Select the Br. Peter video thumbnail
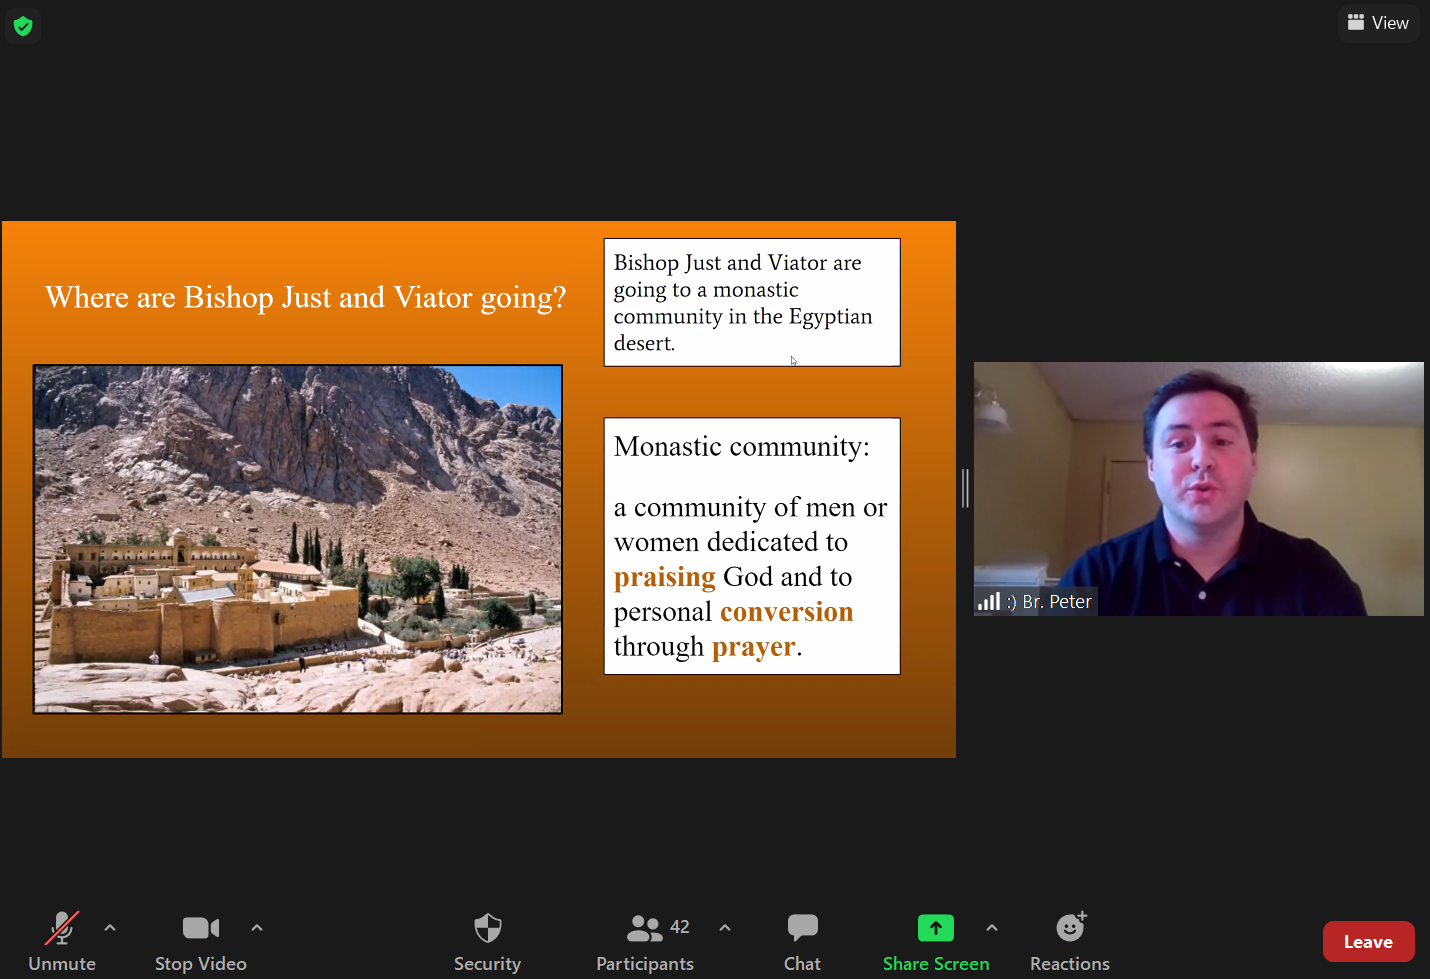 pyautogui.click(x=1199, y=489)
